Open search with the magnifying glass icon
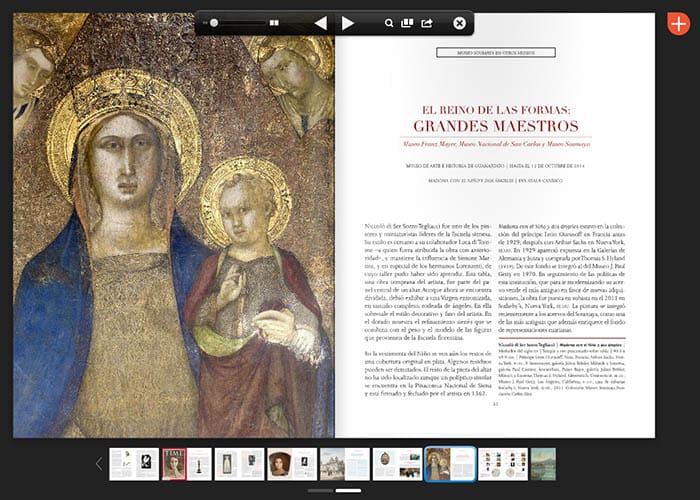The height and width of the screenshot is (500, 700). point(389,23)
